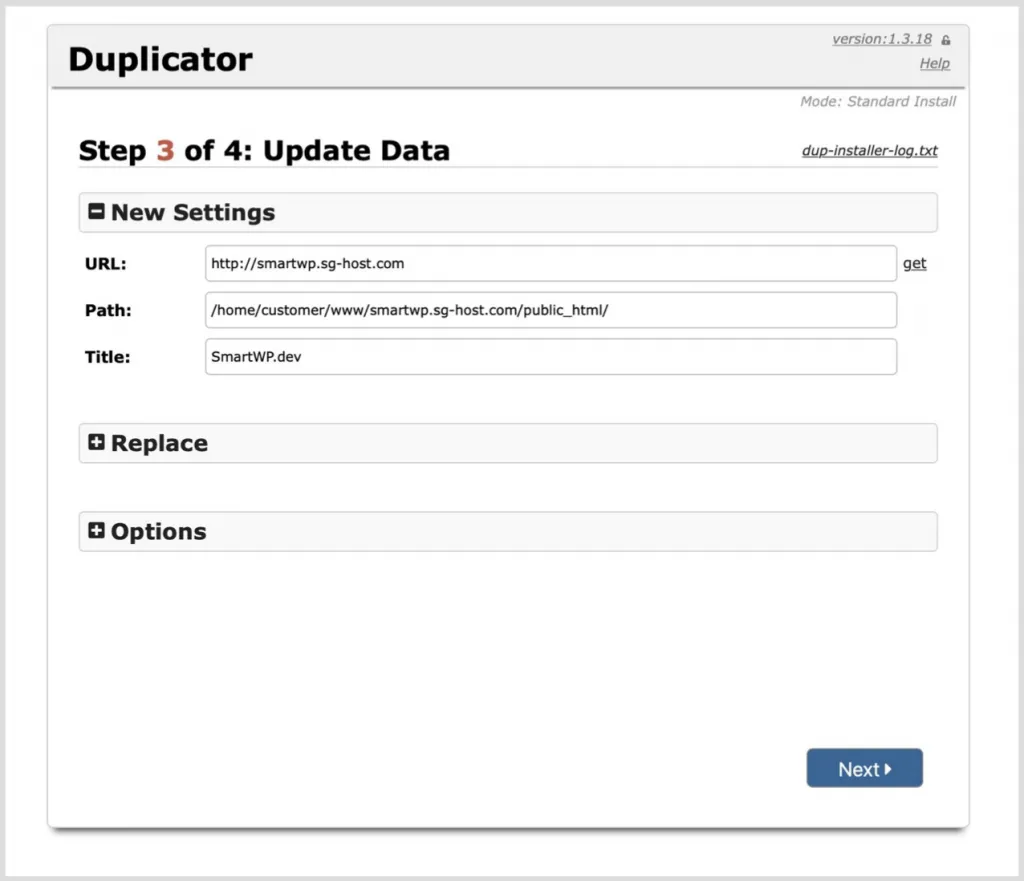Click the square icon beside New Settings
Image resolution: width=1024 pixels, height=881 pixels.
click(97, 211)
